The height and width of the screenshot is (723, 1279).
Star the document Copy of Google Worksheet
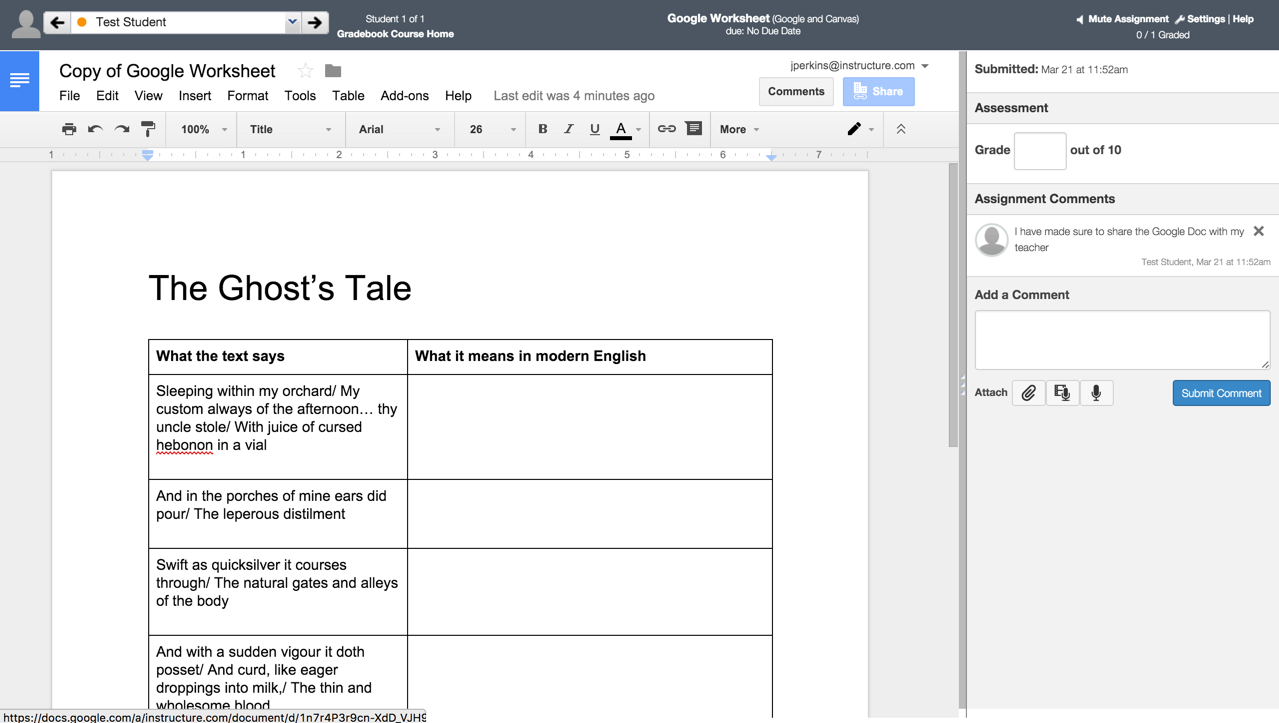(x=305, y=71)
